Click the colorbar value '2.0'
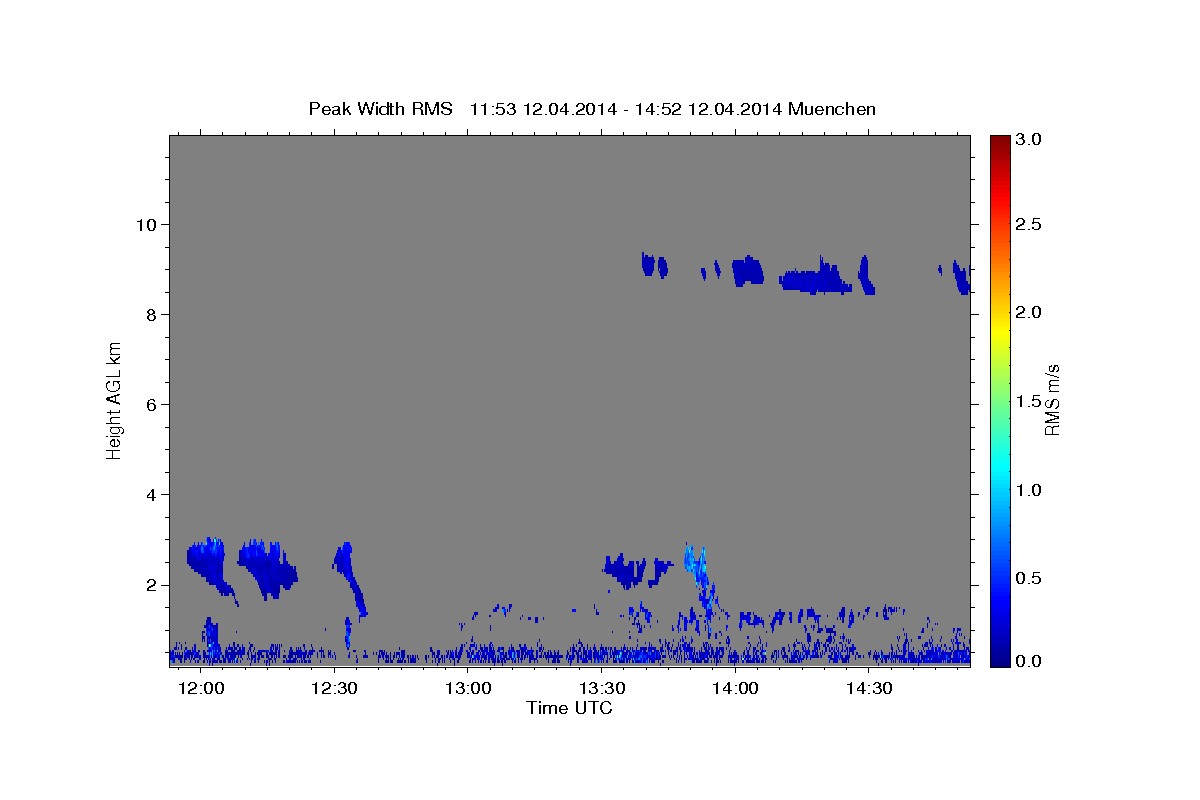Image resolution: width=1200 pixels, height=800 pixels. (x=1030, y=312)
